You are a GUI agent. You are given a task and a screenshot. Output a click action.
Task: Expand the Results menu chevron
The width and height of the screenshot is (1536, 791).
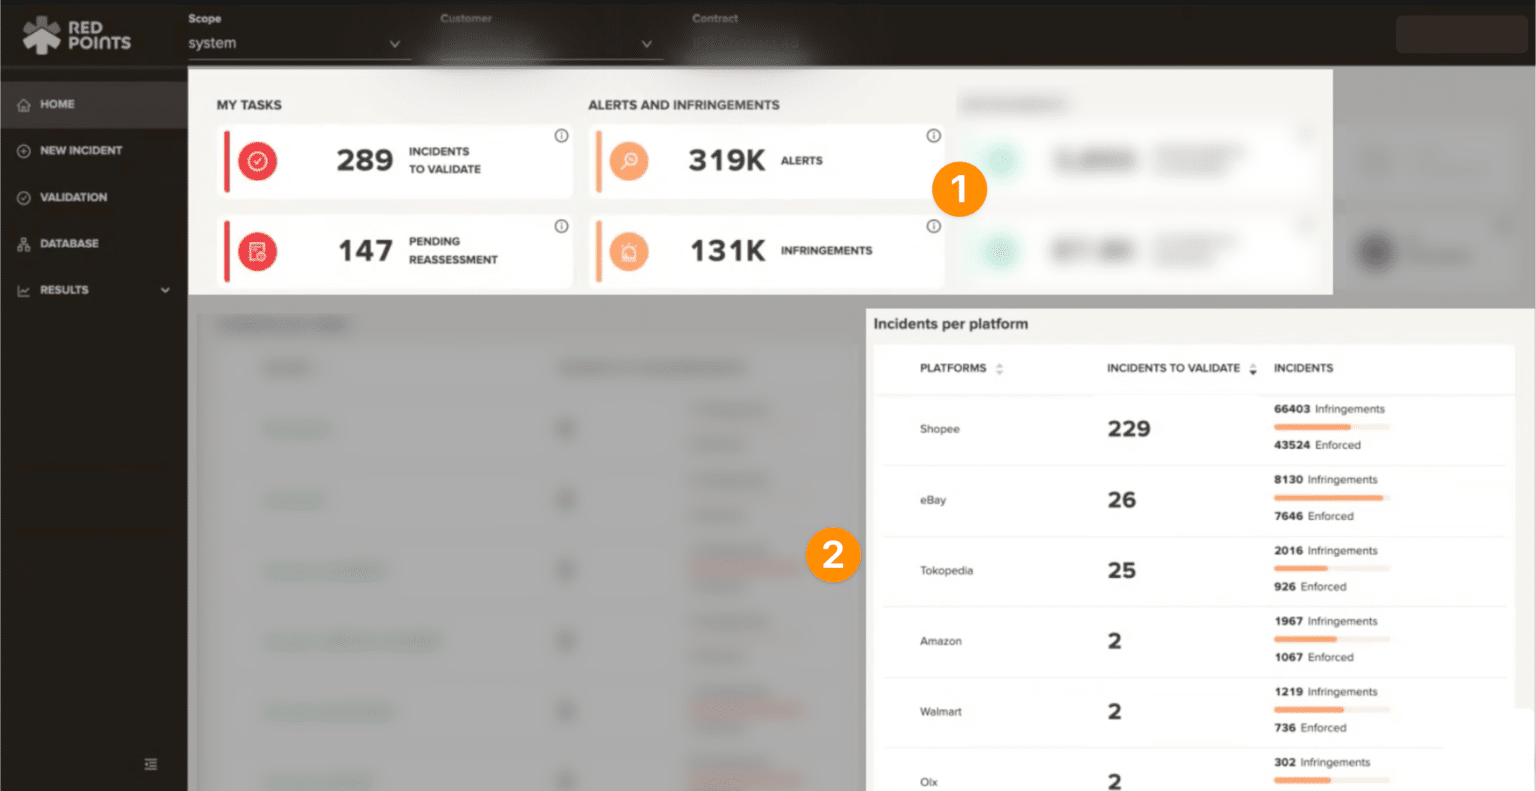[x=167, y=289]
